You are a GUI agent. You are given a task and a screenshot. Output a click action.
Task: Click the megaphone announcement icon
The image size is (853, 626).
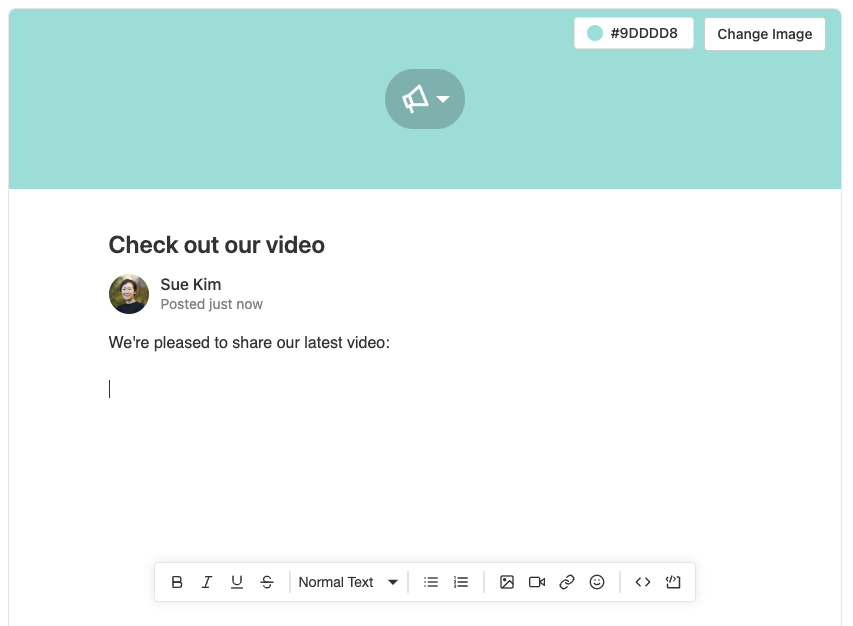[x=414, y=99]
